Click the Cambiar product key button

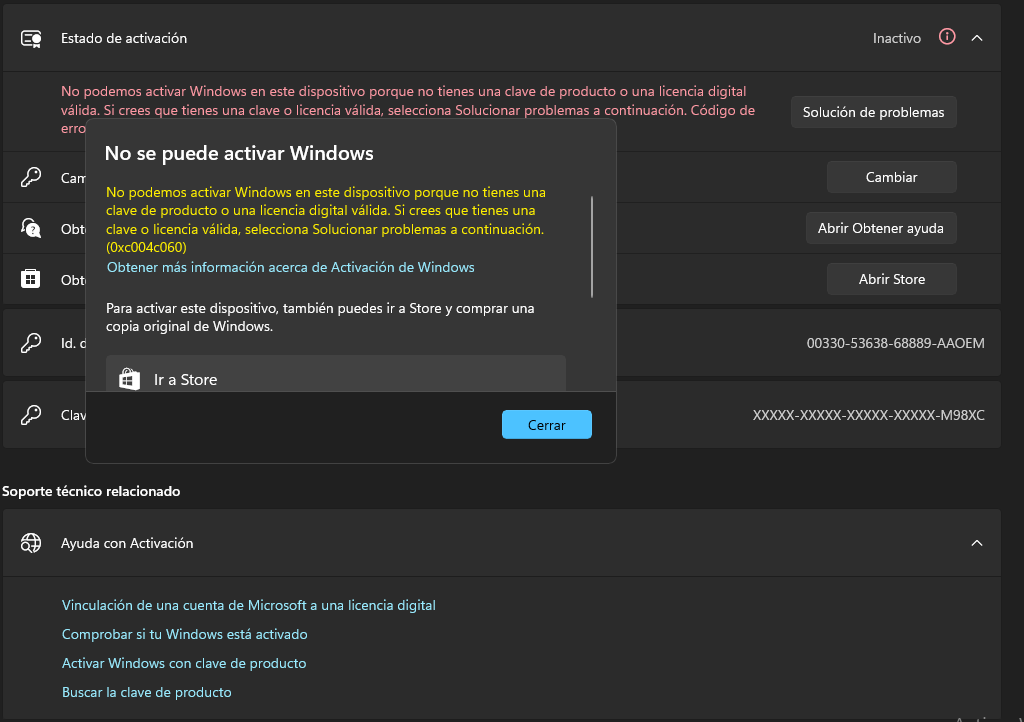(891, 177)
